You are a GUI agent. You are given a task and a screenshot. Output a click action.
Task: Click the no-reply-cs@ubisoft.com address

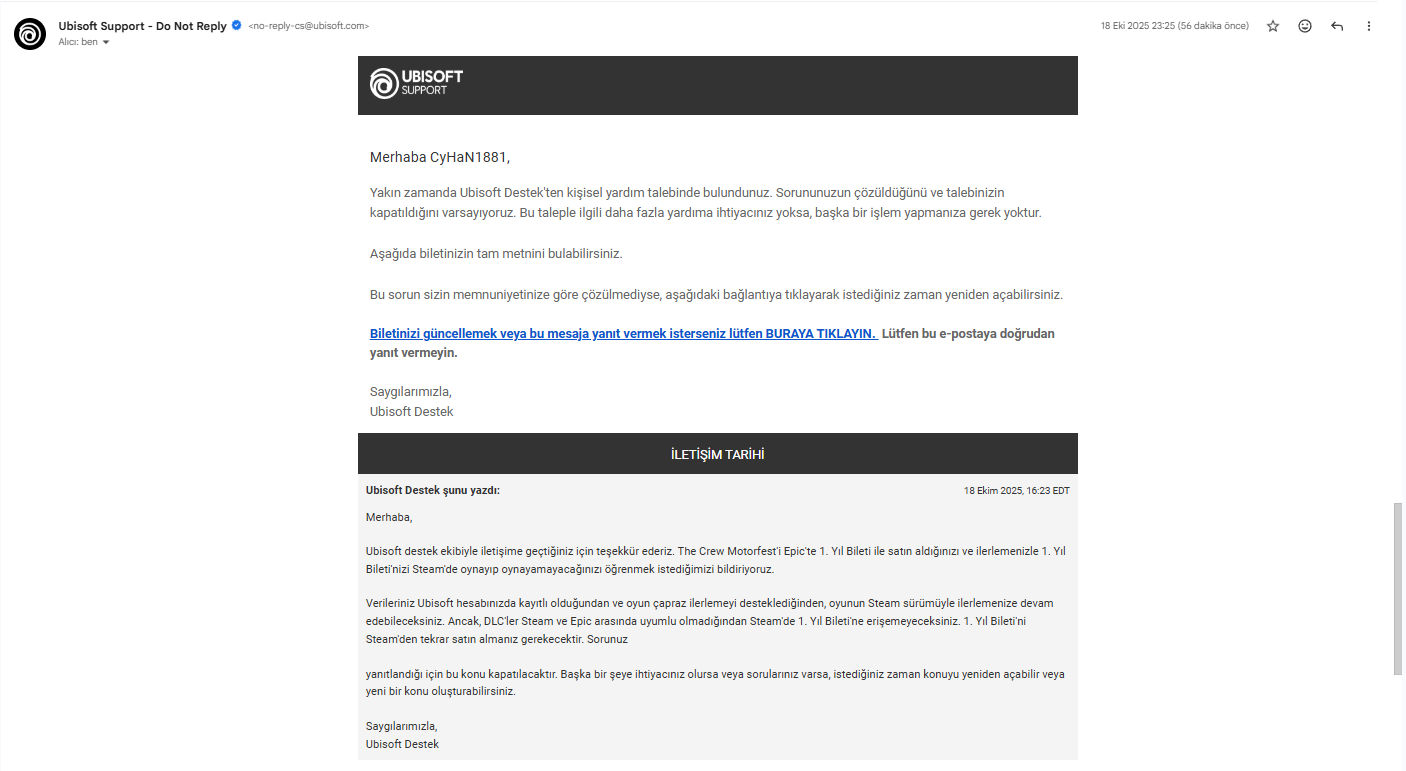pos(308,26)
